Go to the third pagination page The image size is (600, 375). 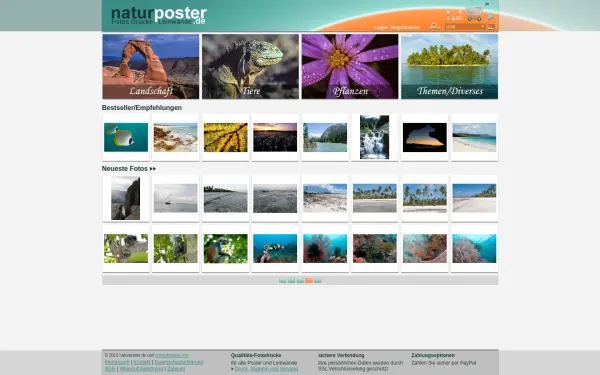coord(300,281)
